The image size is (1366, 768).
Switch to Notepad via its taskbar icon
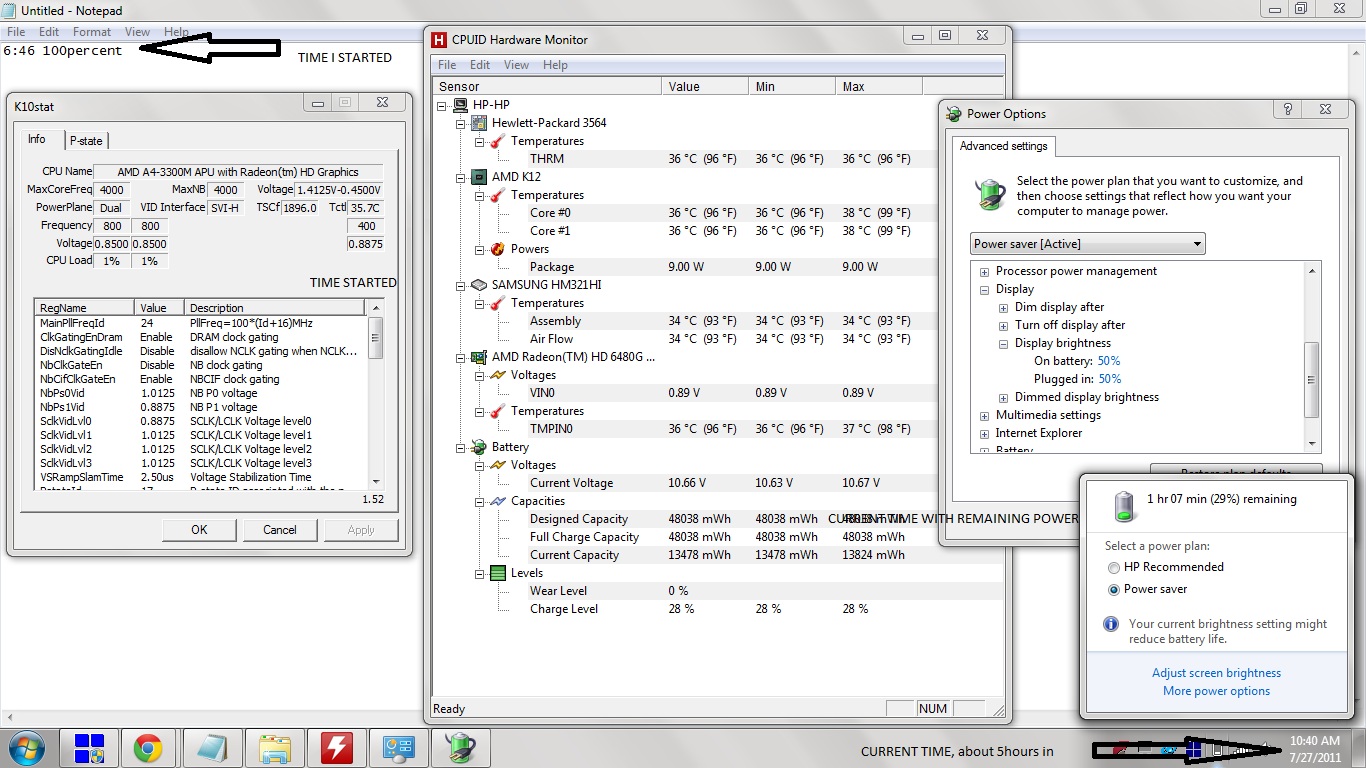[x=212, y=748]
